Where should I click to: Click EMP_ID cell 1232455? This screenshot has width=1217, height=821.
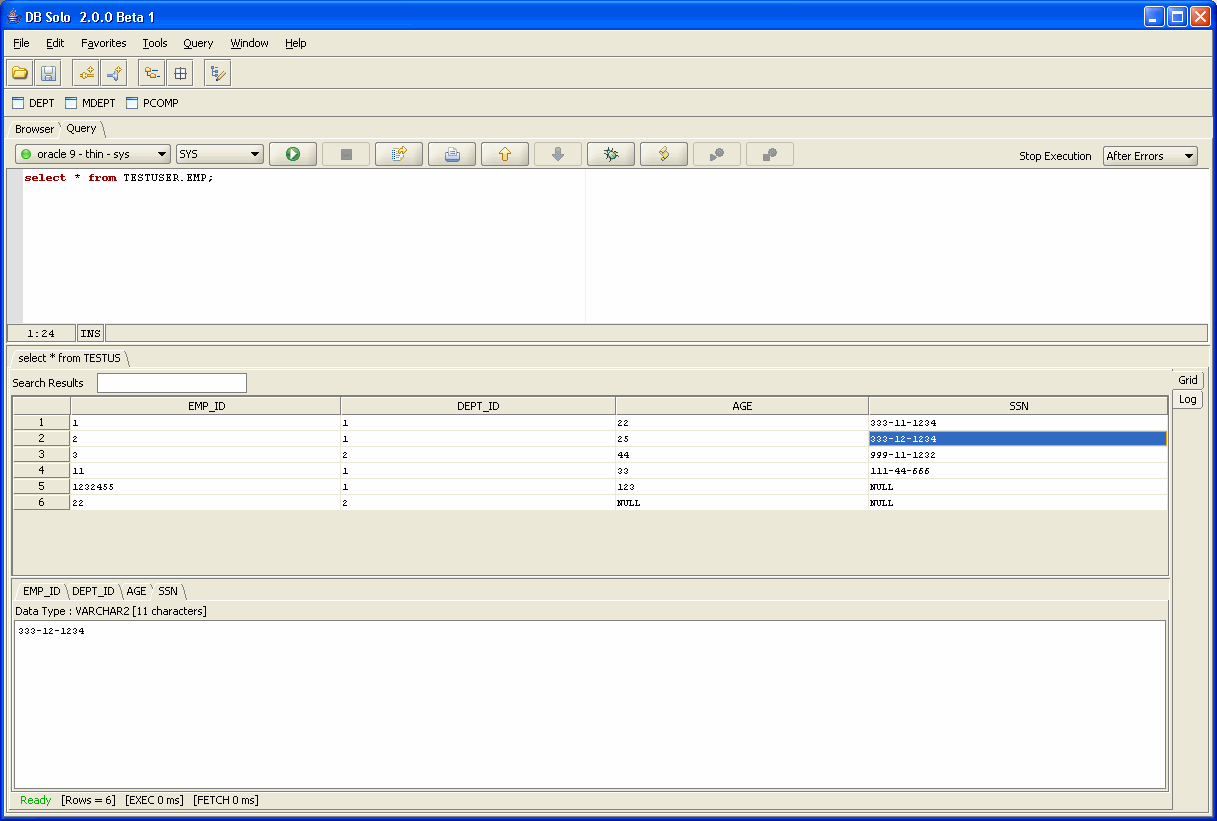point(205,487)
